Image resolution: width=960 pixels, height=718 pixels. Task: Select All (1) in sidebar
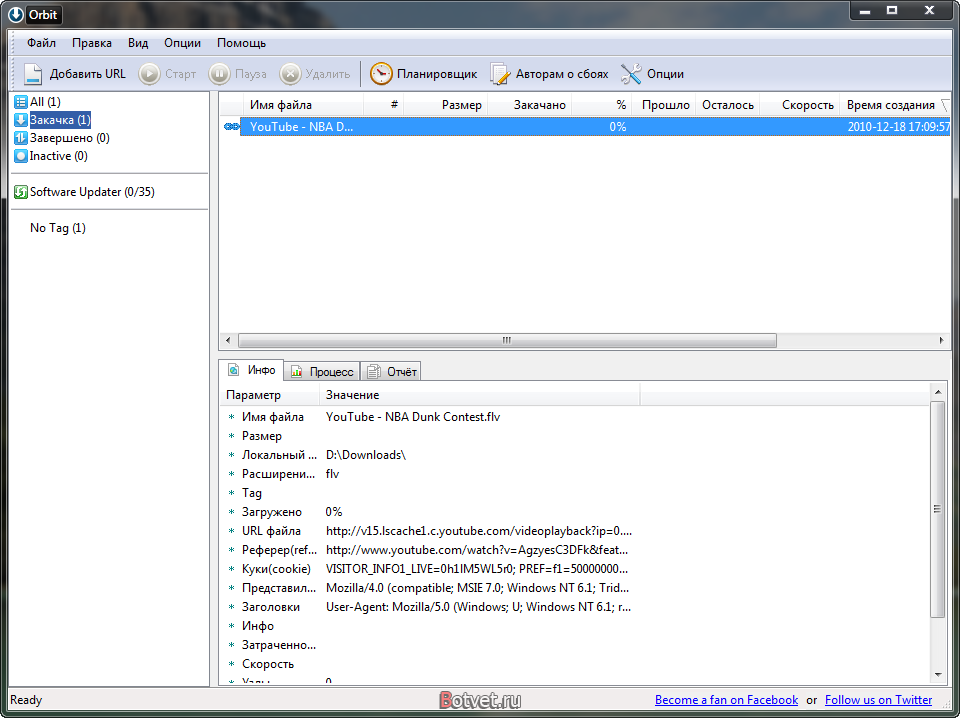tap(45, 102)
